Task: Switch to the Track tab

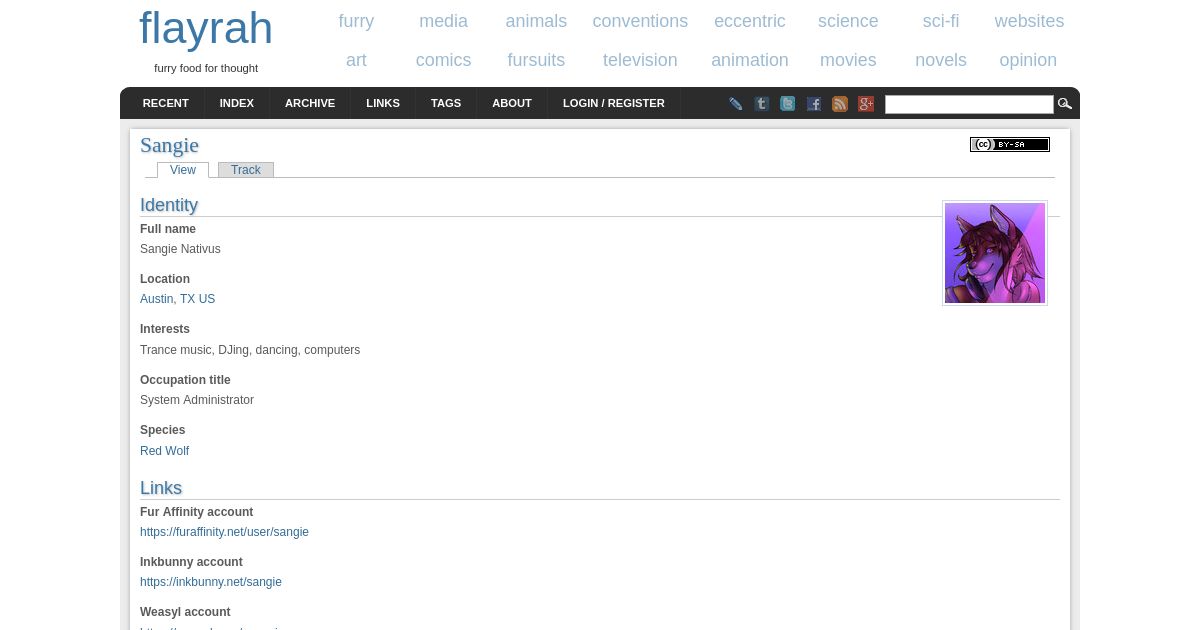Action: point(246,170)
